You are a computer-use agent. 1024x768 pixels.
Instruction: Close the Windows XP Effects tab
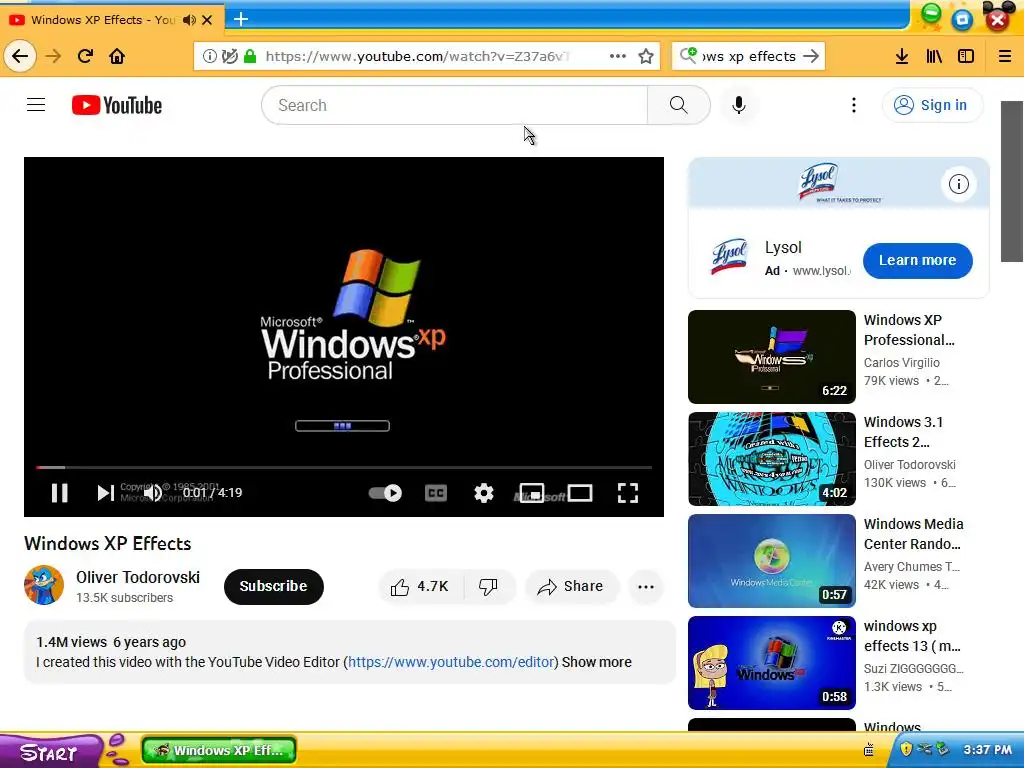(207, 20)
